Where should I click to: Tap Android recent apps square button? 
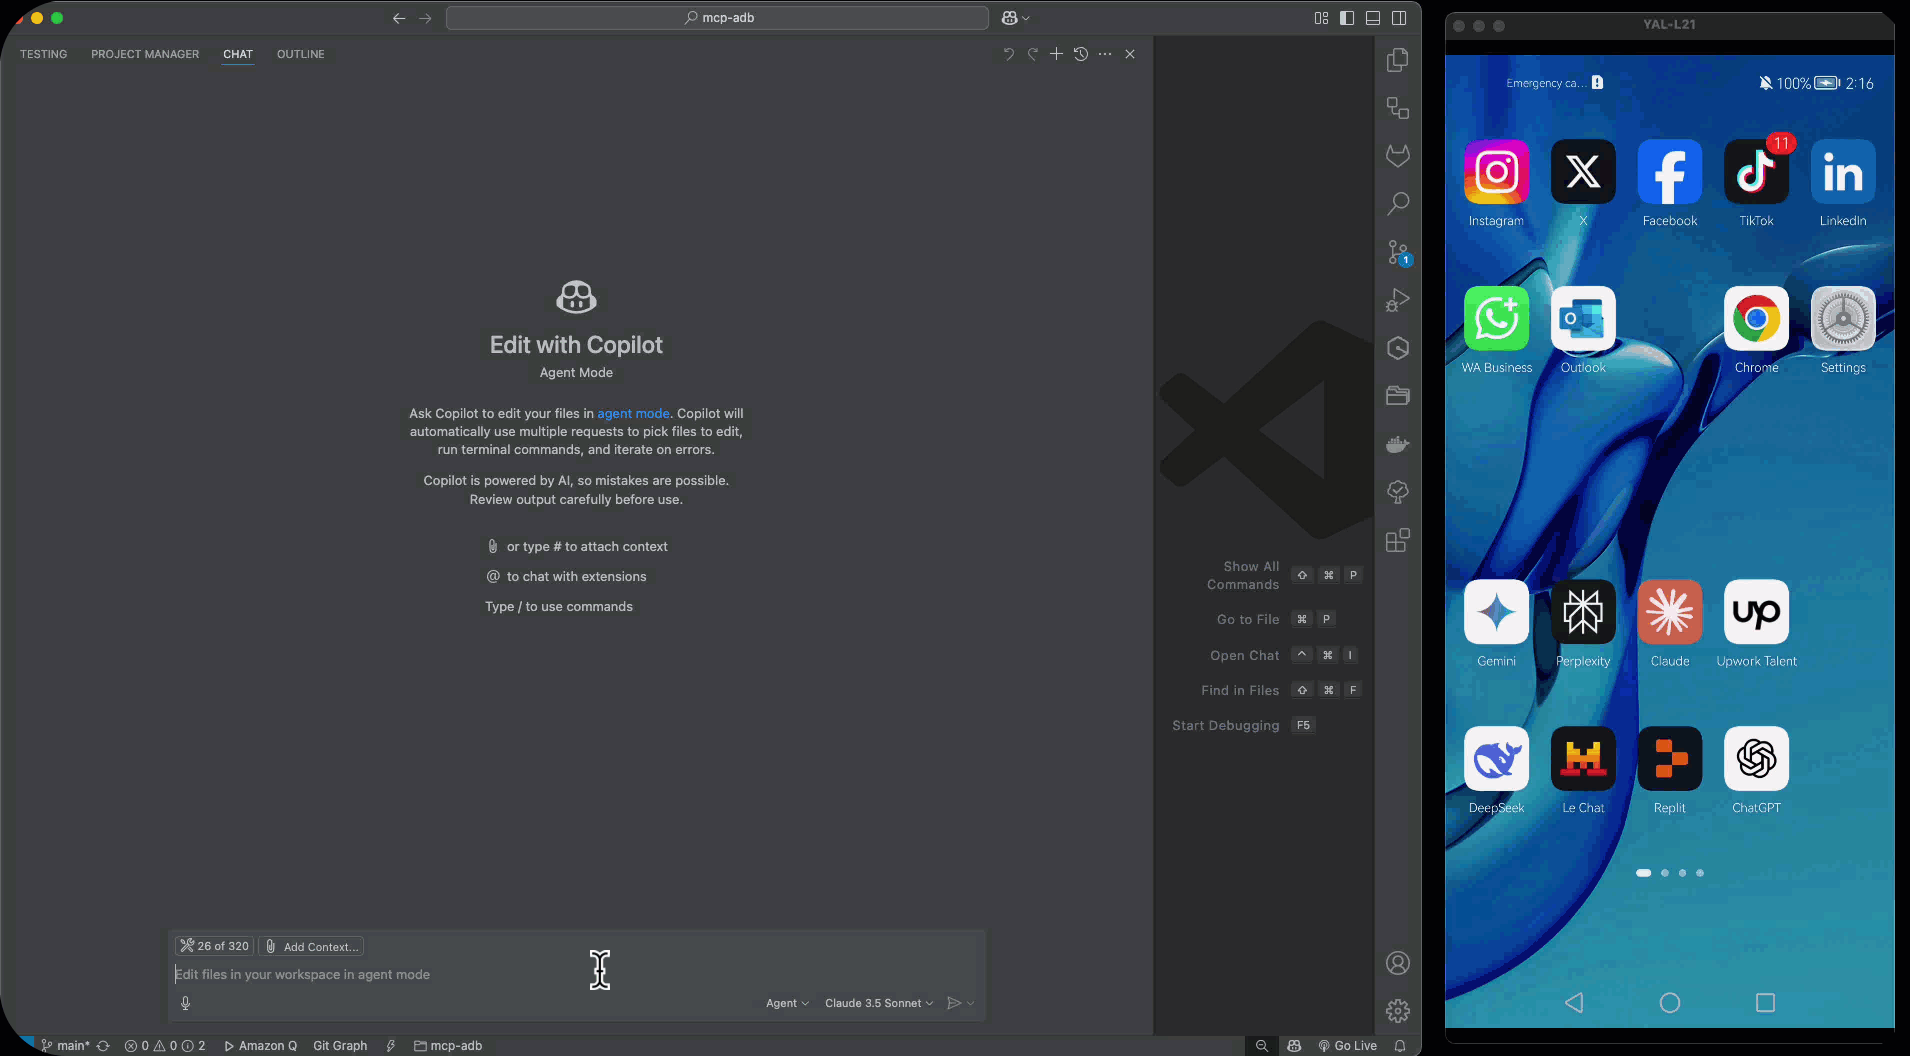coord(1766,1002)
